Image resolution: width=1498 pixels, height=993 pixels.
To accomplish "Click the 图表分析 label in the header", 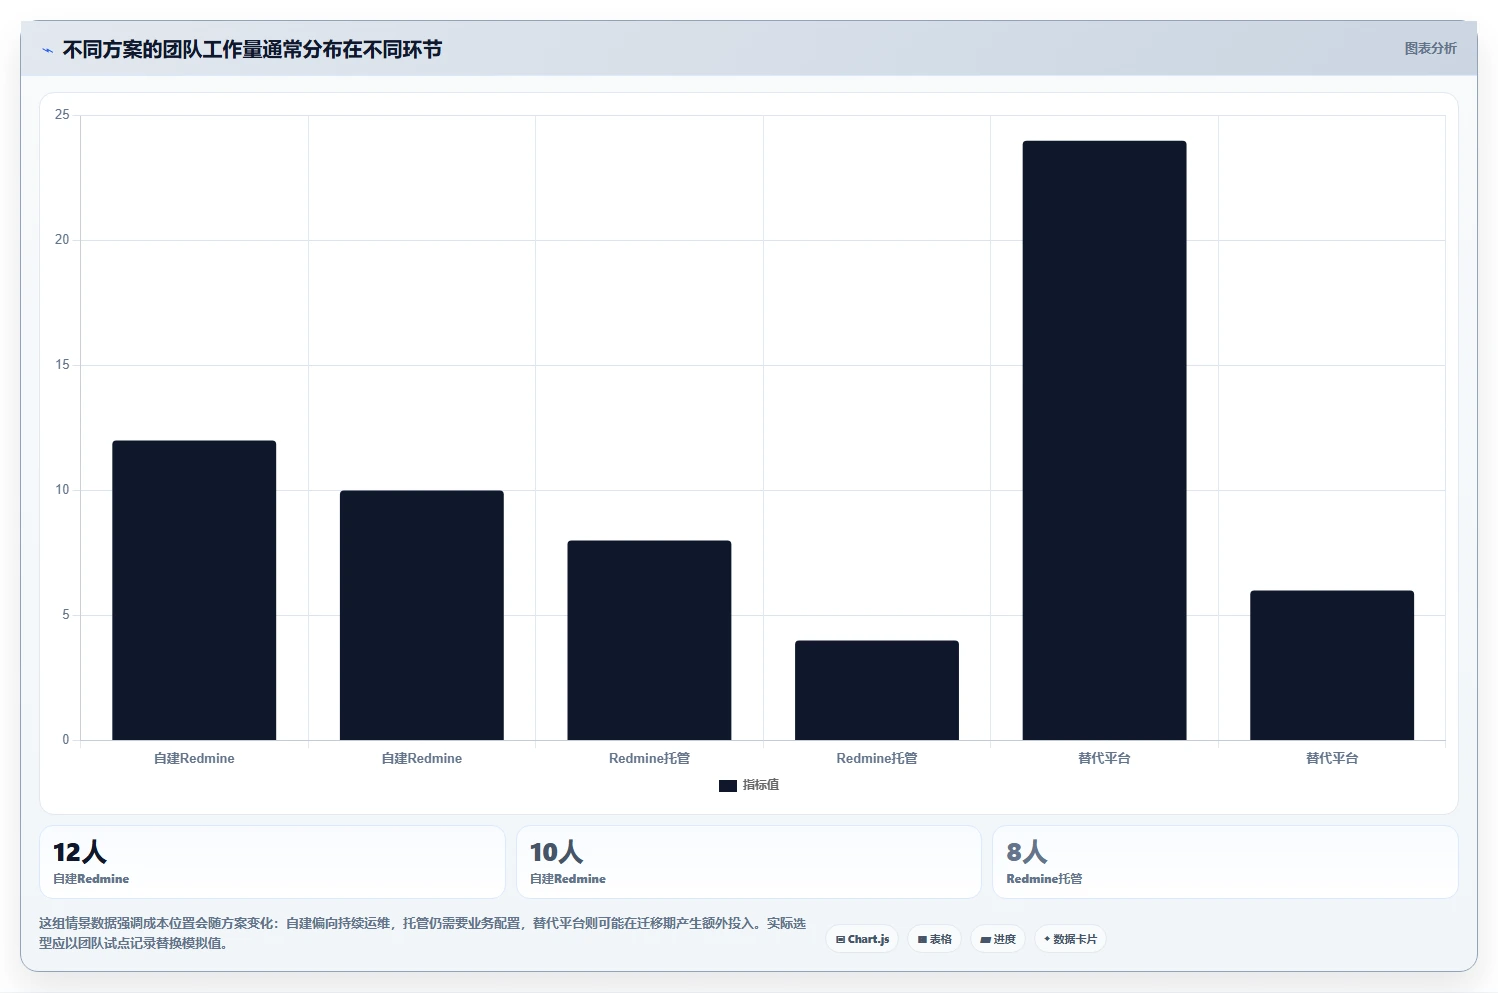I will (x=1430, y=48).
